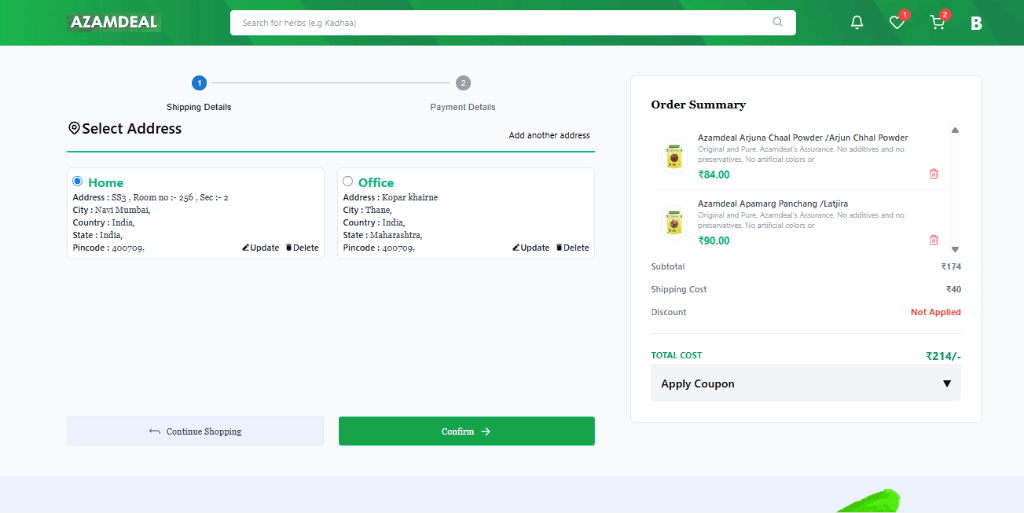Select the Home address radio button
Viewport: 1024px width, 513px height.
pyautogui.click(x=78, y=181)
